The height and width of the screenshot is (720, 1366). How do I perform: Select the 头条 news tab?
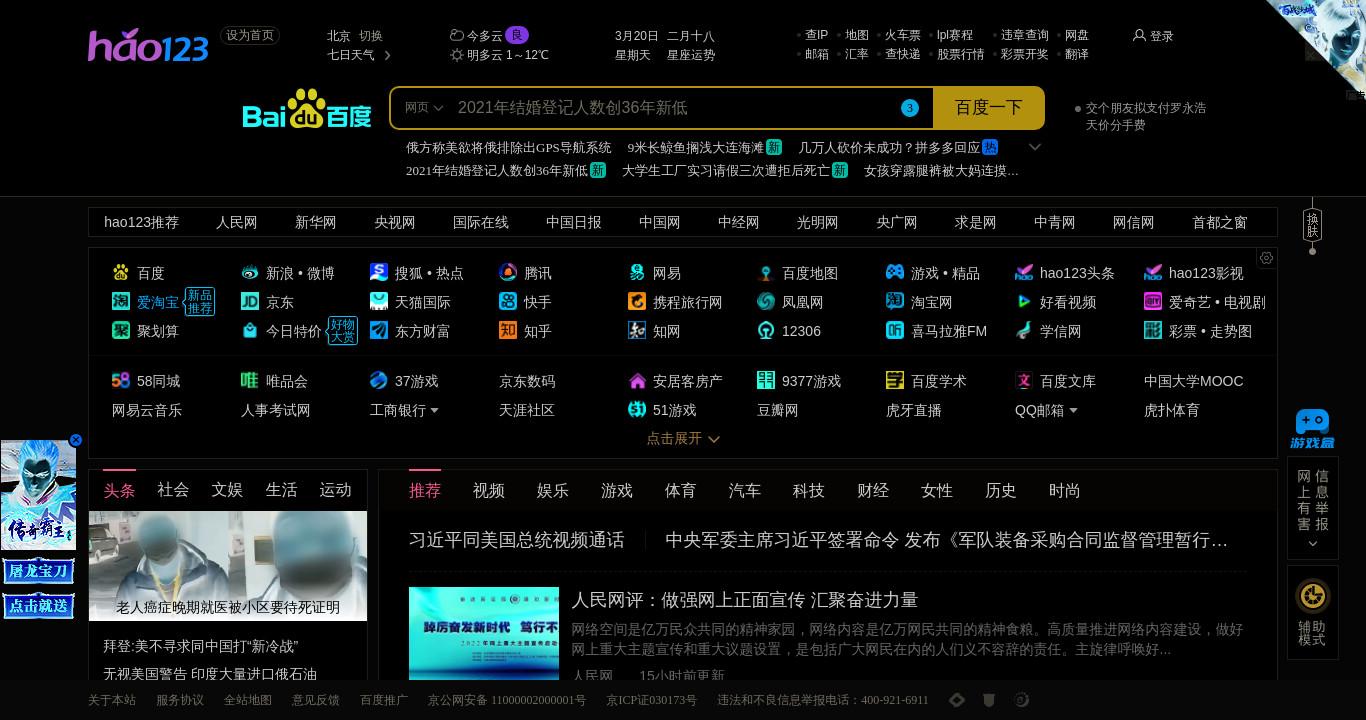[x=119, y=490]
